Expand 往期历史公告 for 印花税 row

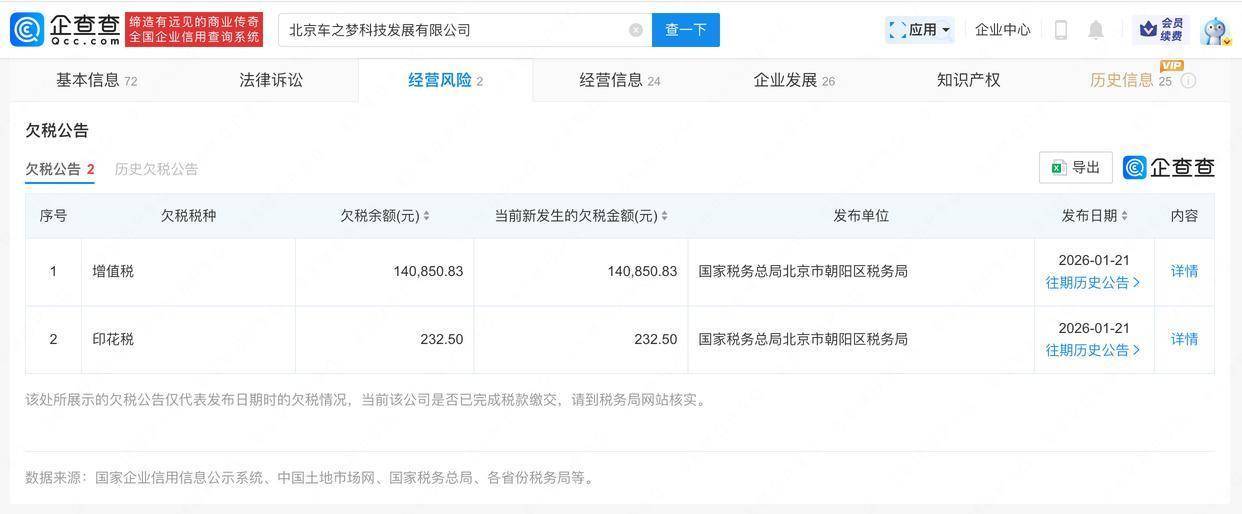[1093, 350]
